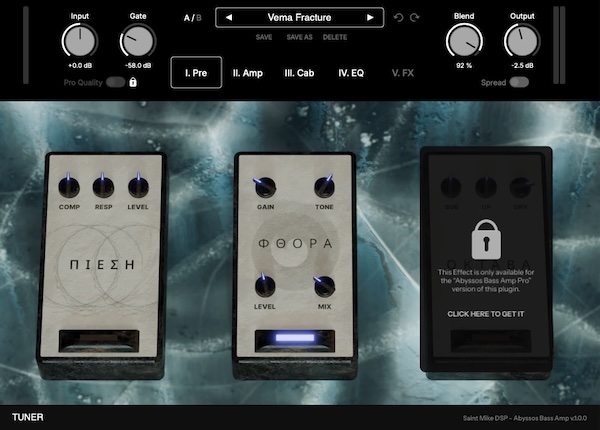Toggle the Spread switch
The height and width of the screenshot is (430, 600).
tap(519, 82)
